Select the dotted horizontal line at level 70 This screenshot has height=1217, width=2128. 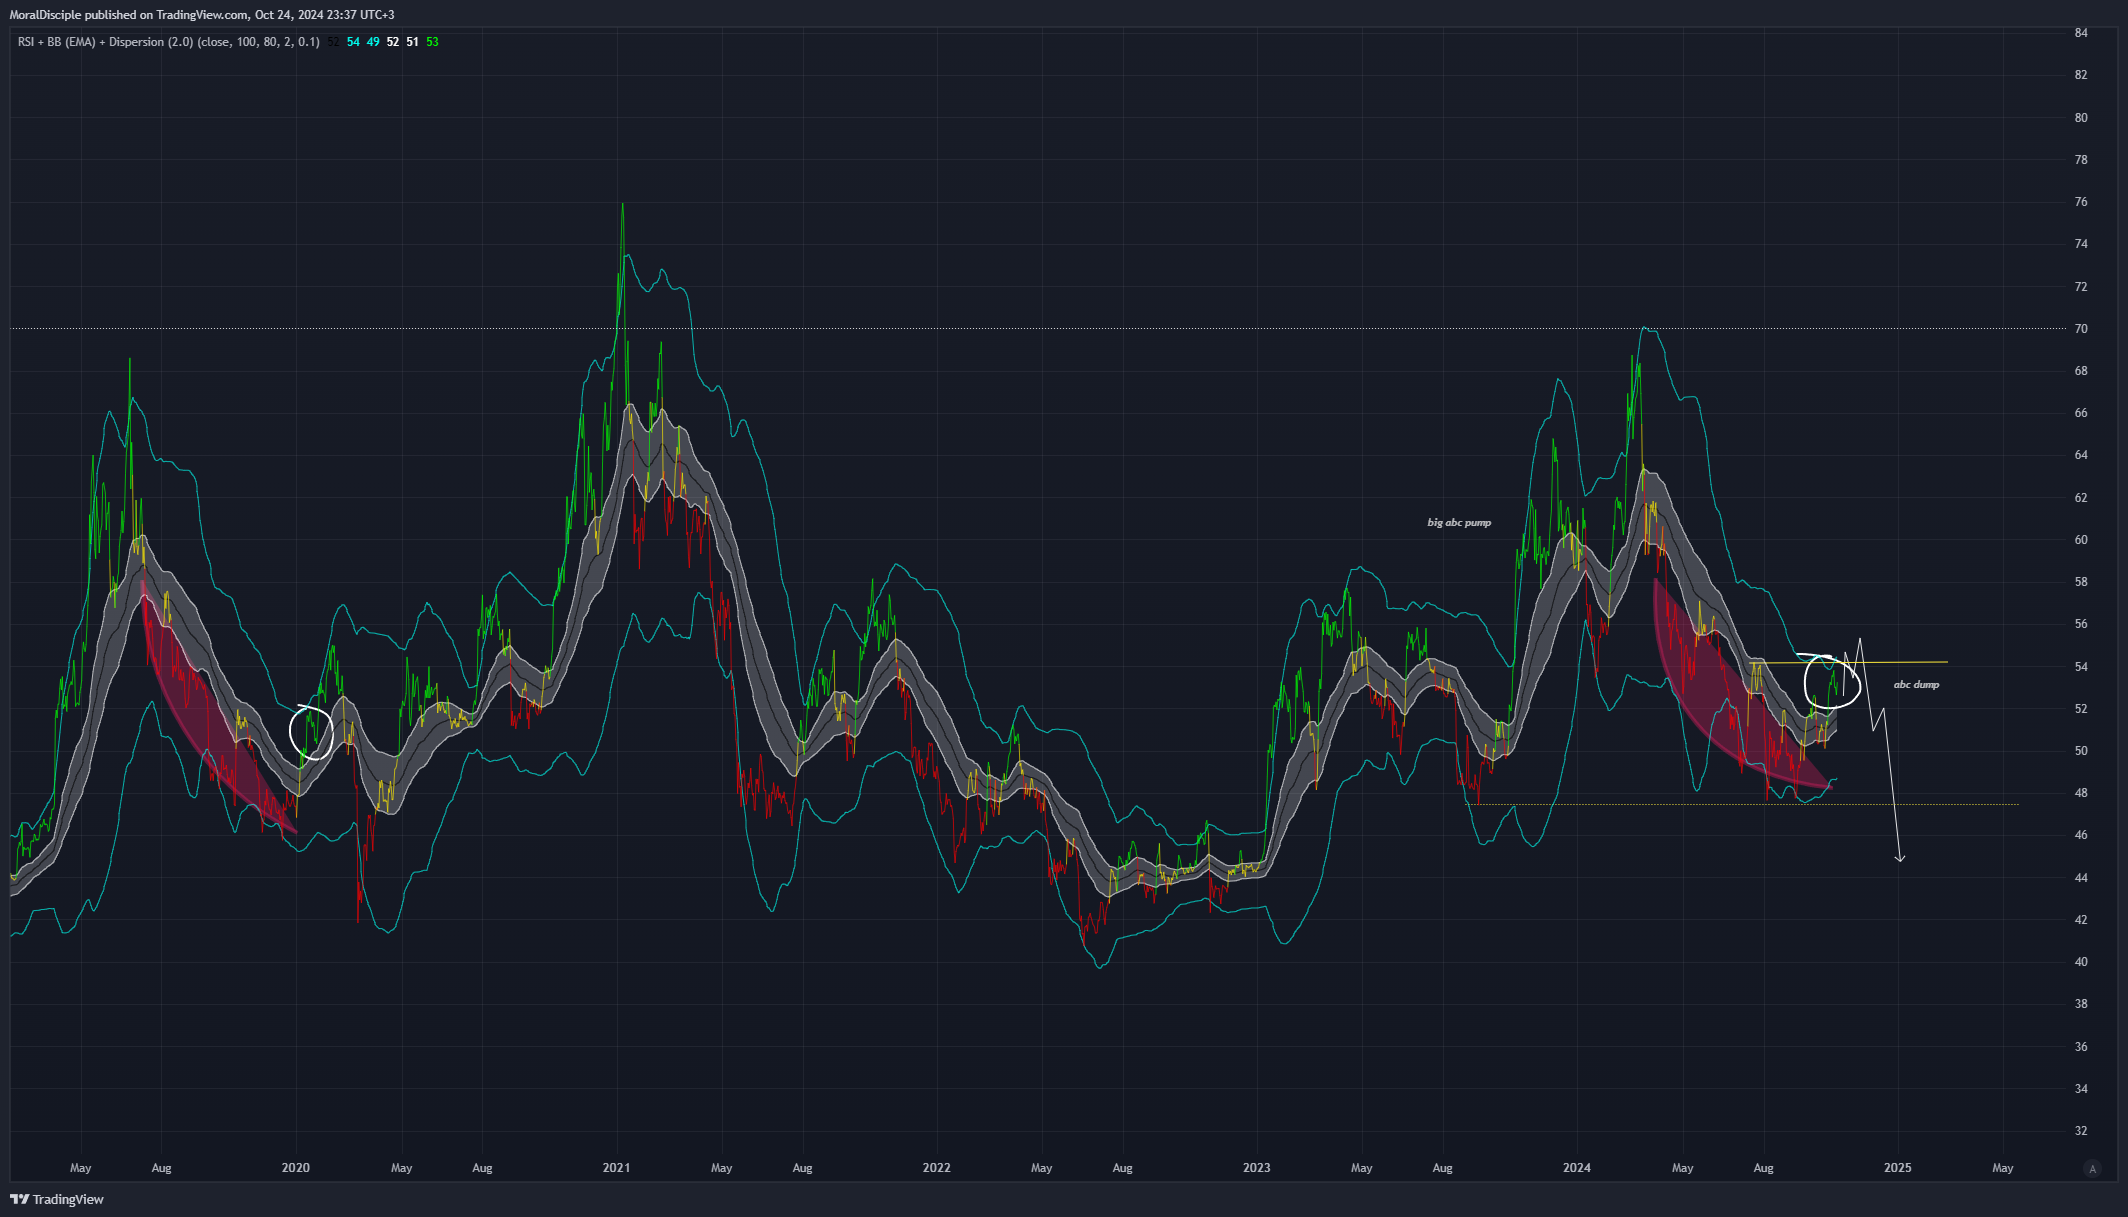[1037, 328]
